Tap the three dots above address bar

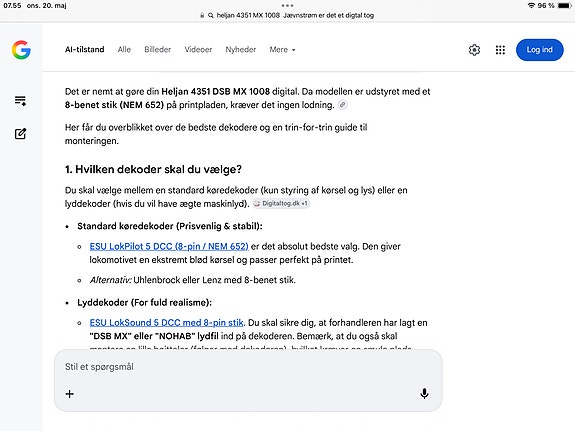click(288, 6)
